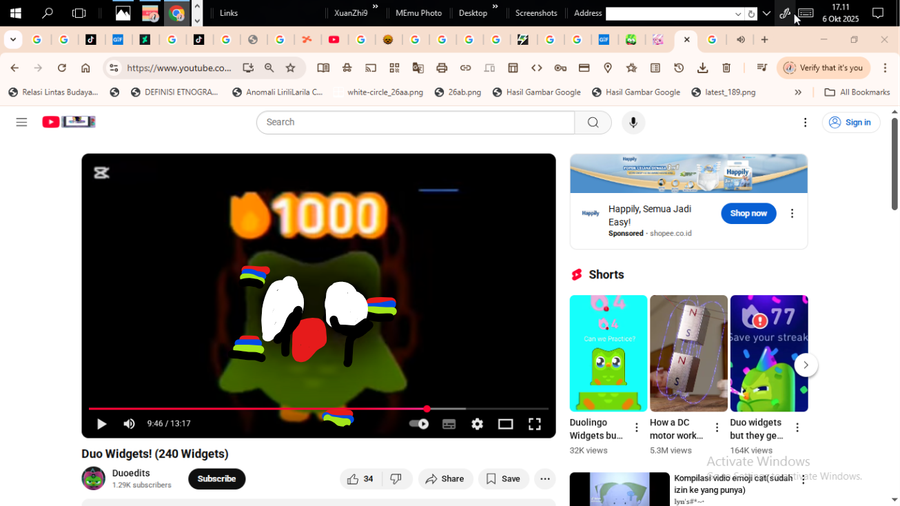Show next Shorts with the arrow

click(x=806, y=365)
